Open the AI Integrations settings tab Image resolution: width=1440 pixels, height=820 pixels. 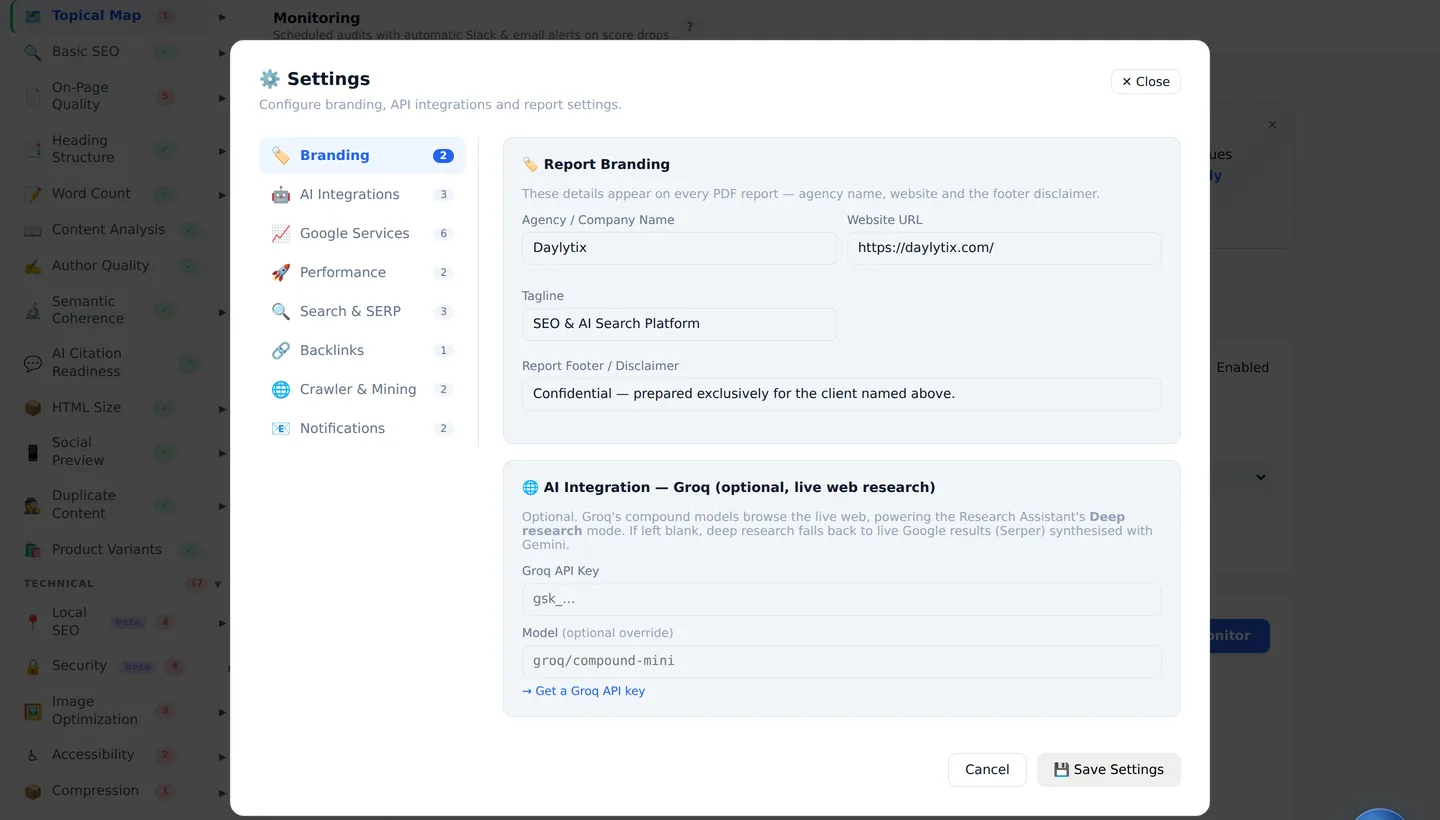pos(362,194)
